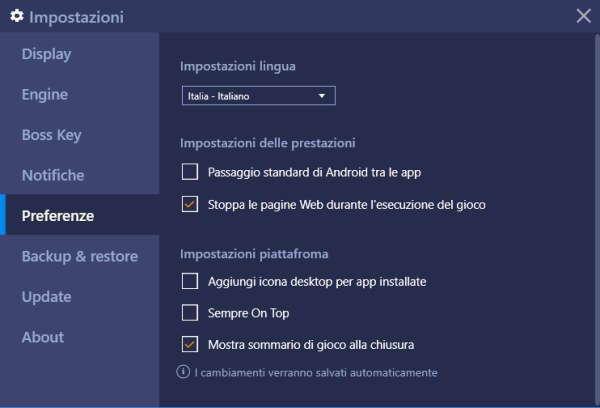
Task: Click the info icon near auto-save note
Action: [184, 372]
